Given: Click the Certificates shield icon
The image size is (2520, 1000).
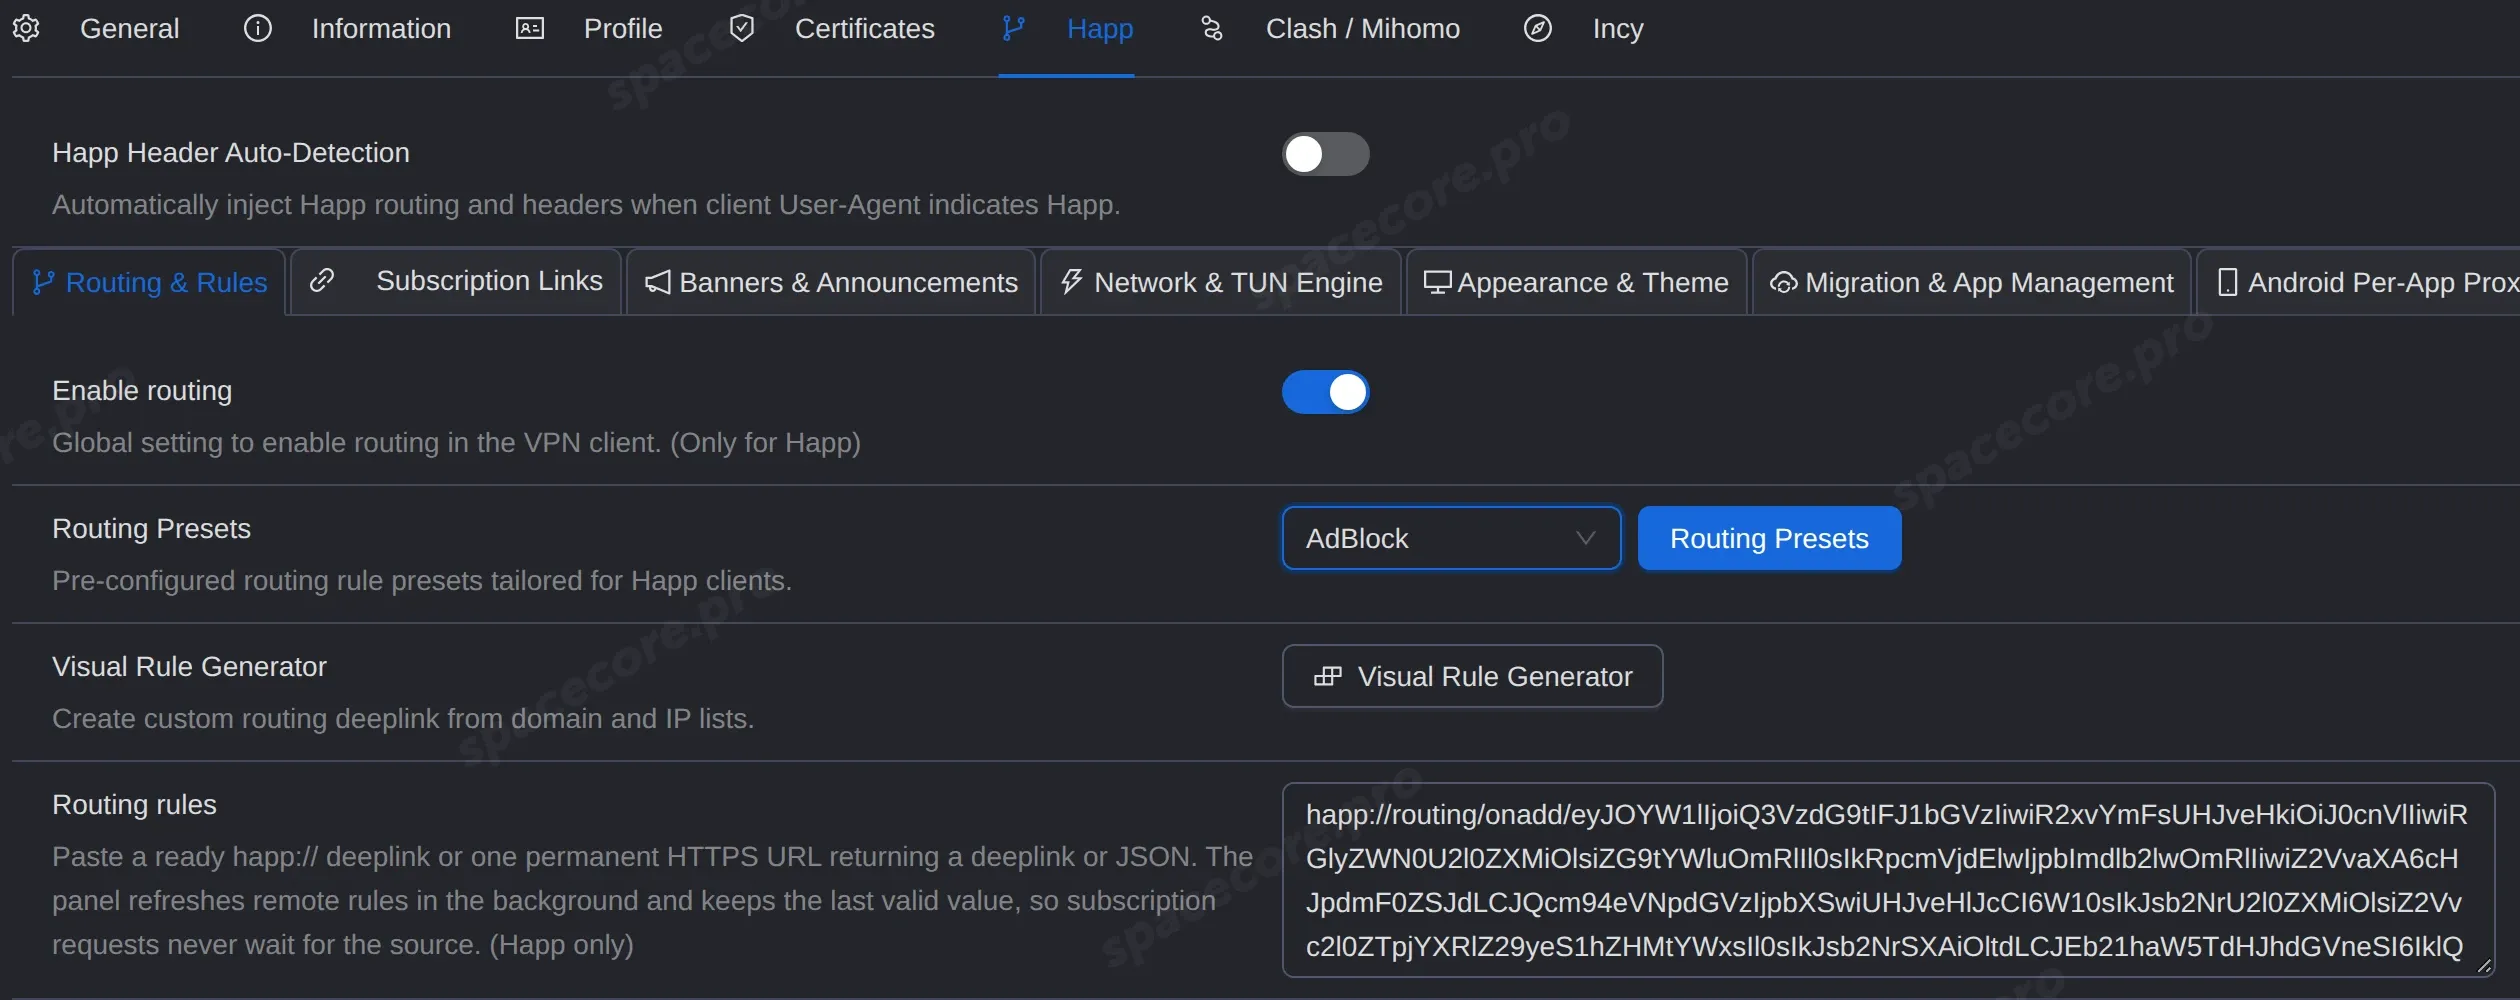Looking at the screenshot, I should point(742,28).
